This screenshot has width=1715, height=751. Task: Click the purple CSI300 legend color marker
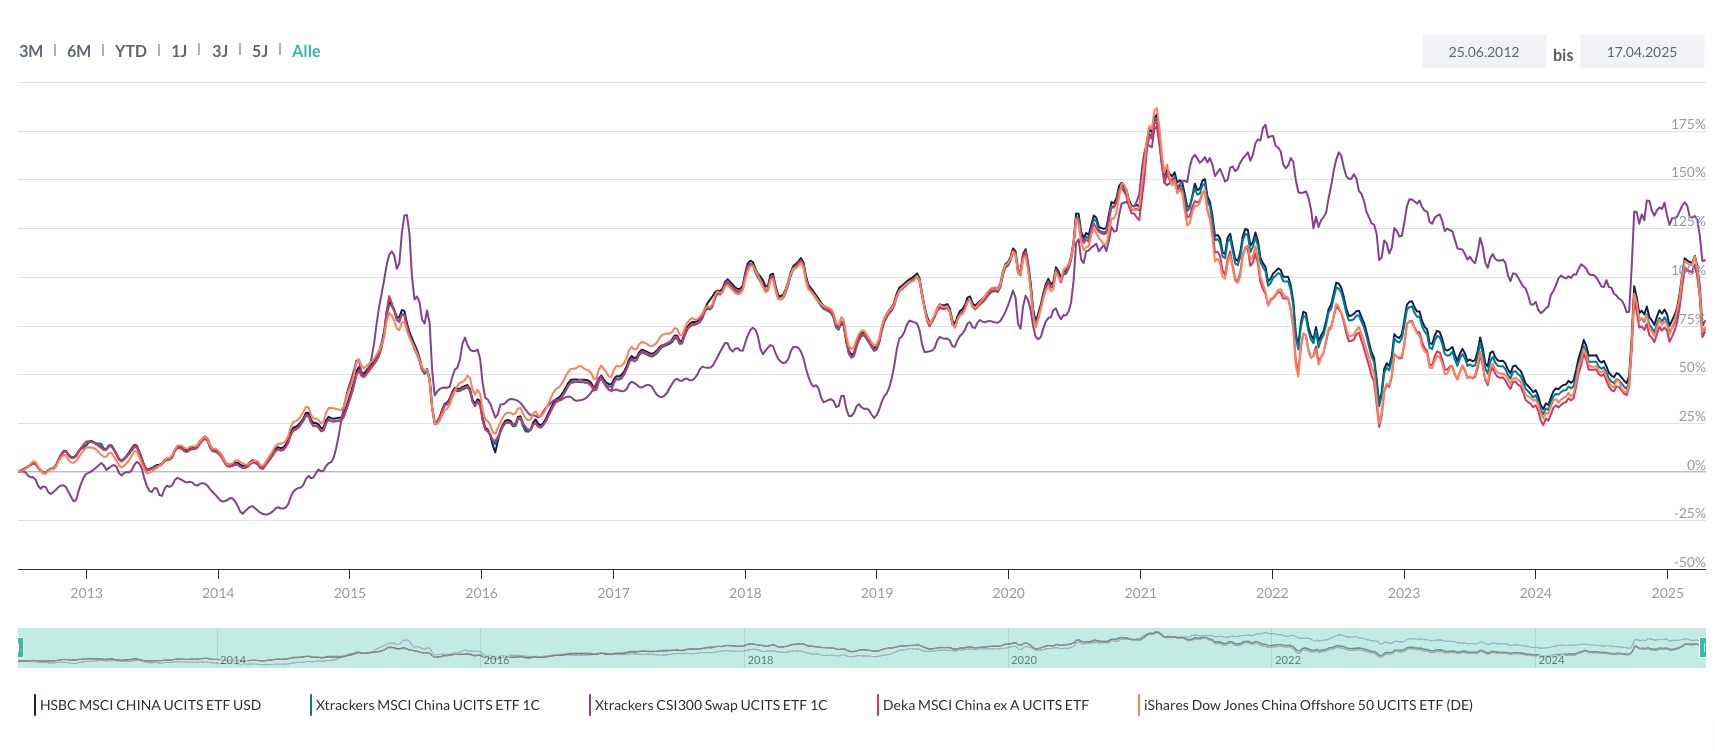coord(590,705)
